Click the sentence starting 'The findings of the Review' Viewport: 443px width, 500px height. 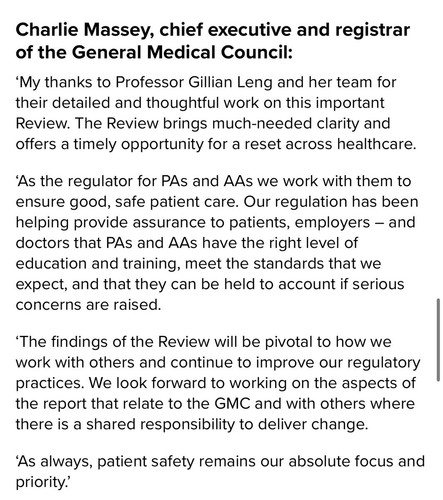pos(218,362)
